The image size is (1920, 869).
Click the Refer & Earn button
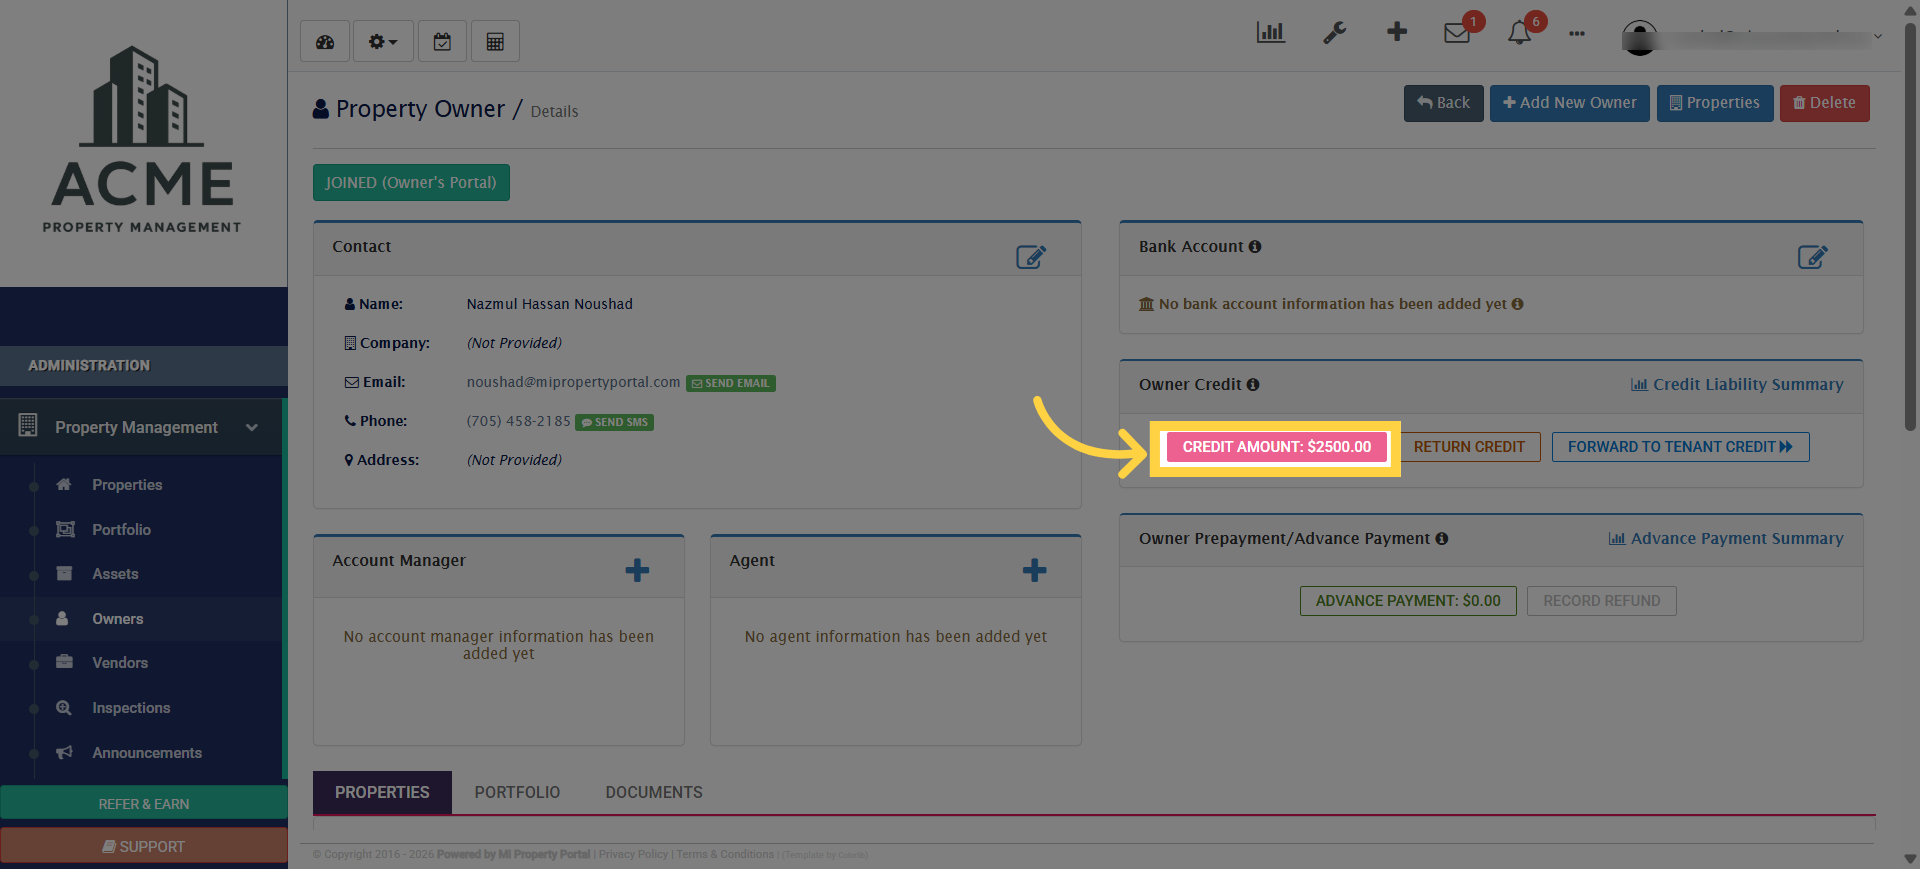point(144,803)
